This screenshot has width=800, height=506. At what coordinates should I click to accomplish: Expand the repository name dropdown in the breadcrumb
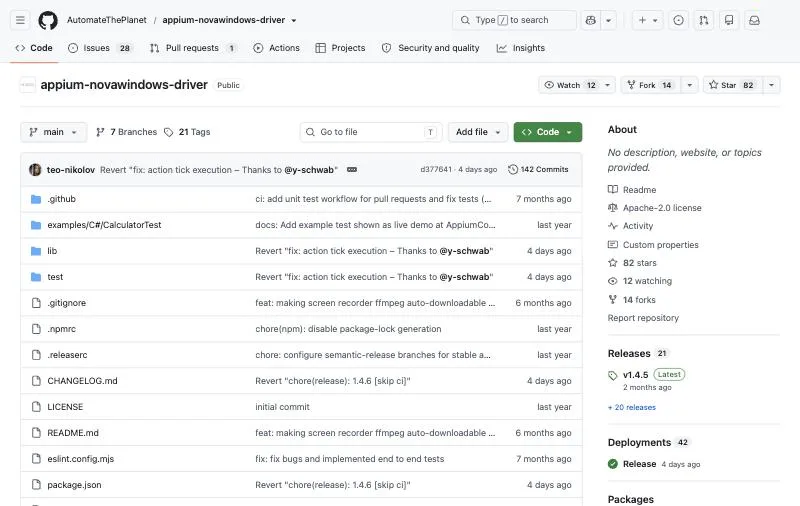(294, 20)
